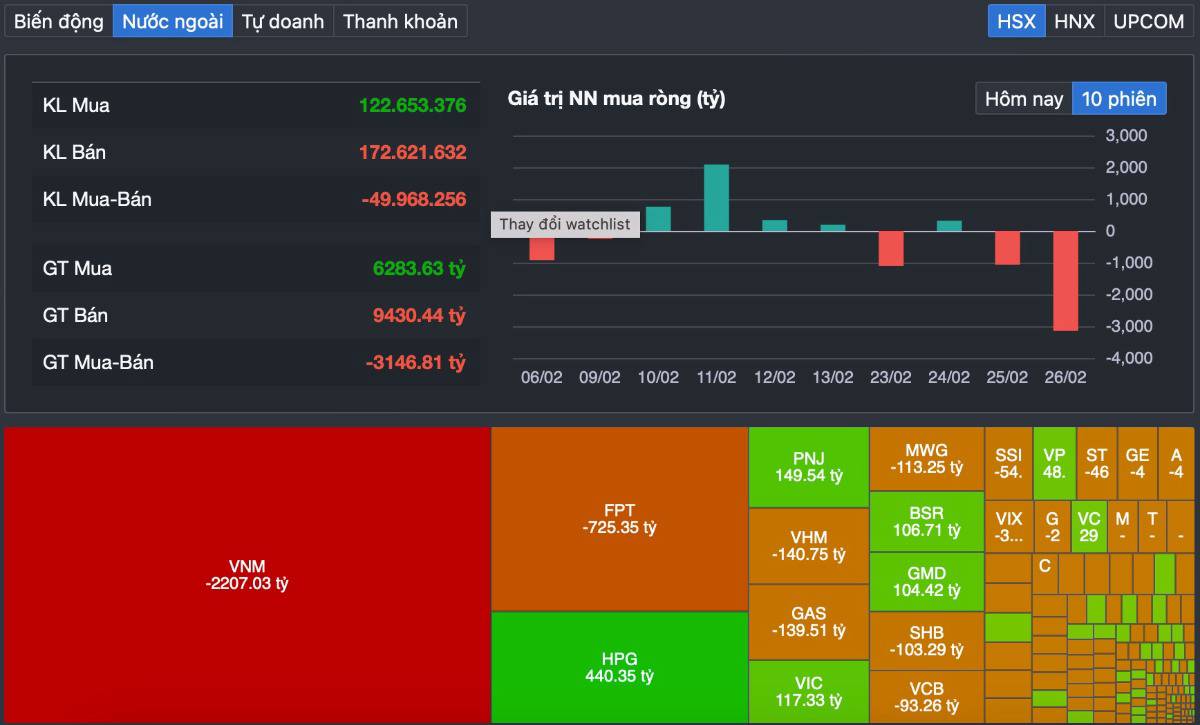Click the KL Mua-Bán value -49.968.256
The width and height of the screenshot is (1200, 725).
click(x=413, y=199)
